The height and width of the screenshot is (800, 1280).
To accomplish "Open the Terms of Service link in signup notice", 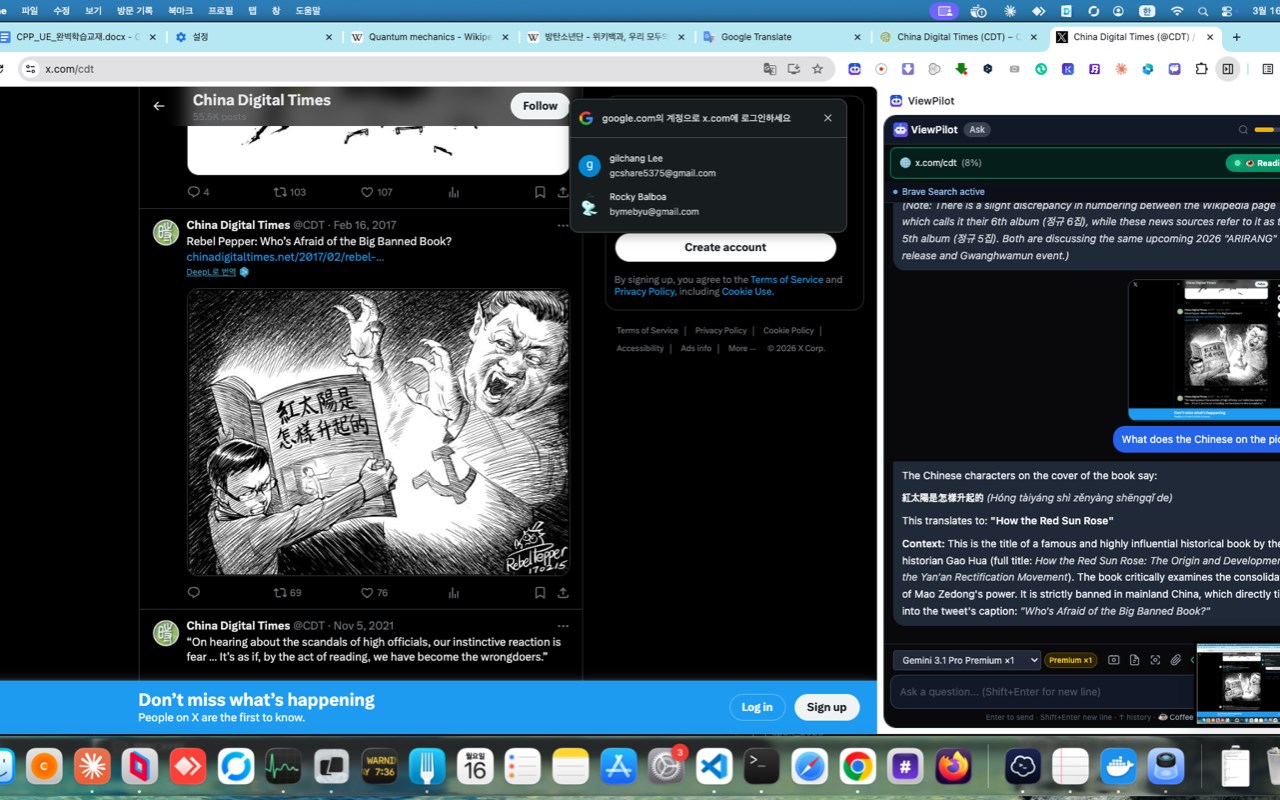I will point(786,280).
